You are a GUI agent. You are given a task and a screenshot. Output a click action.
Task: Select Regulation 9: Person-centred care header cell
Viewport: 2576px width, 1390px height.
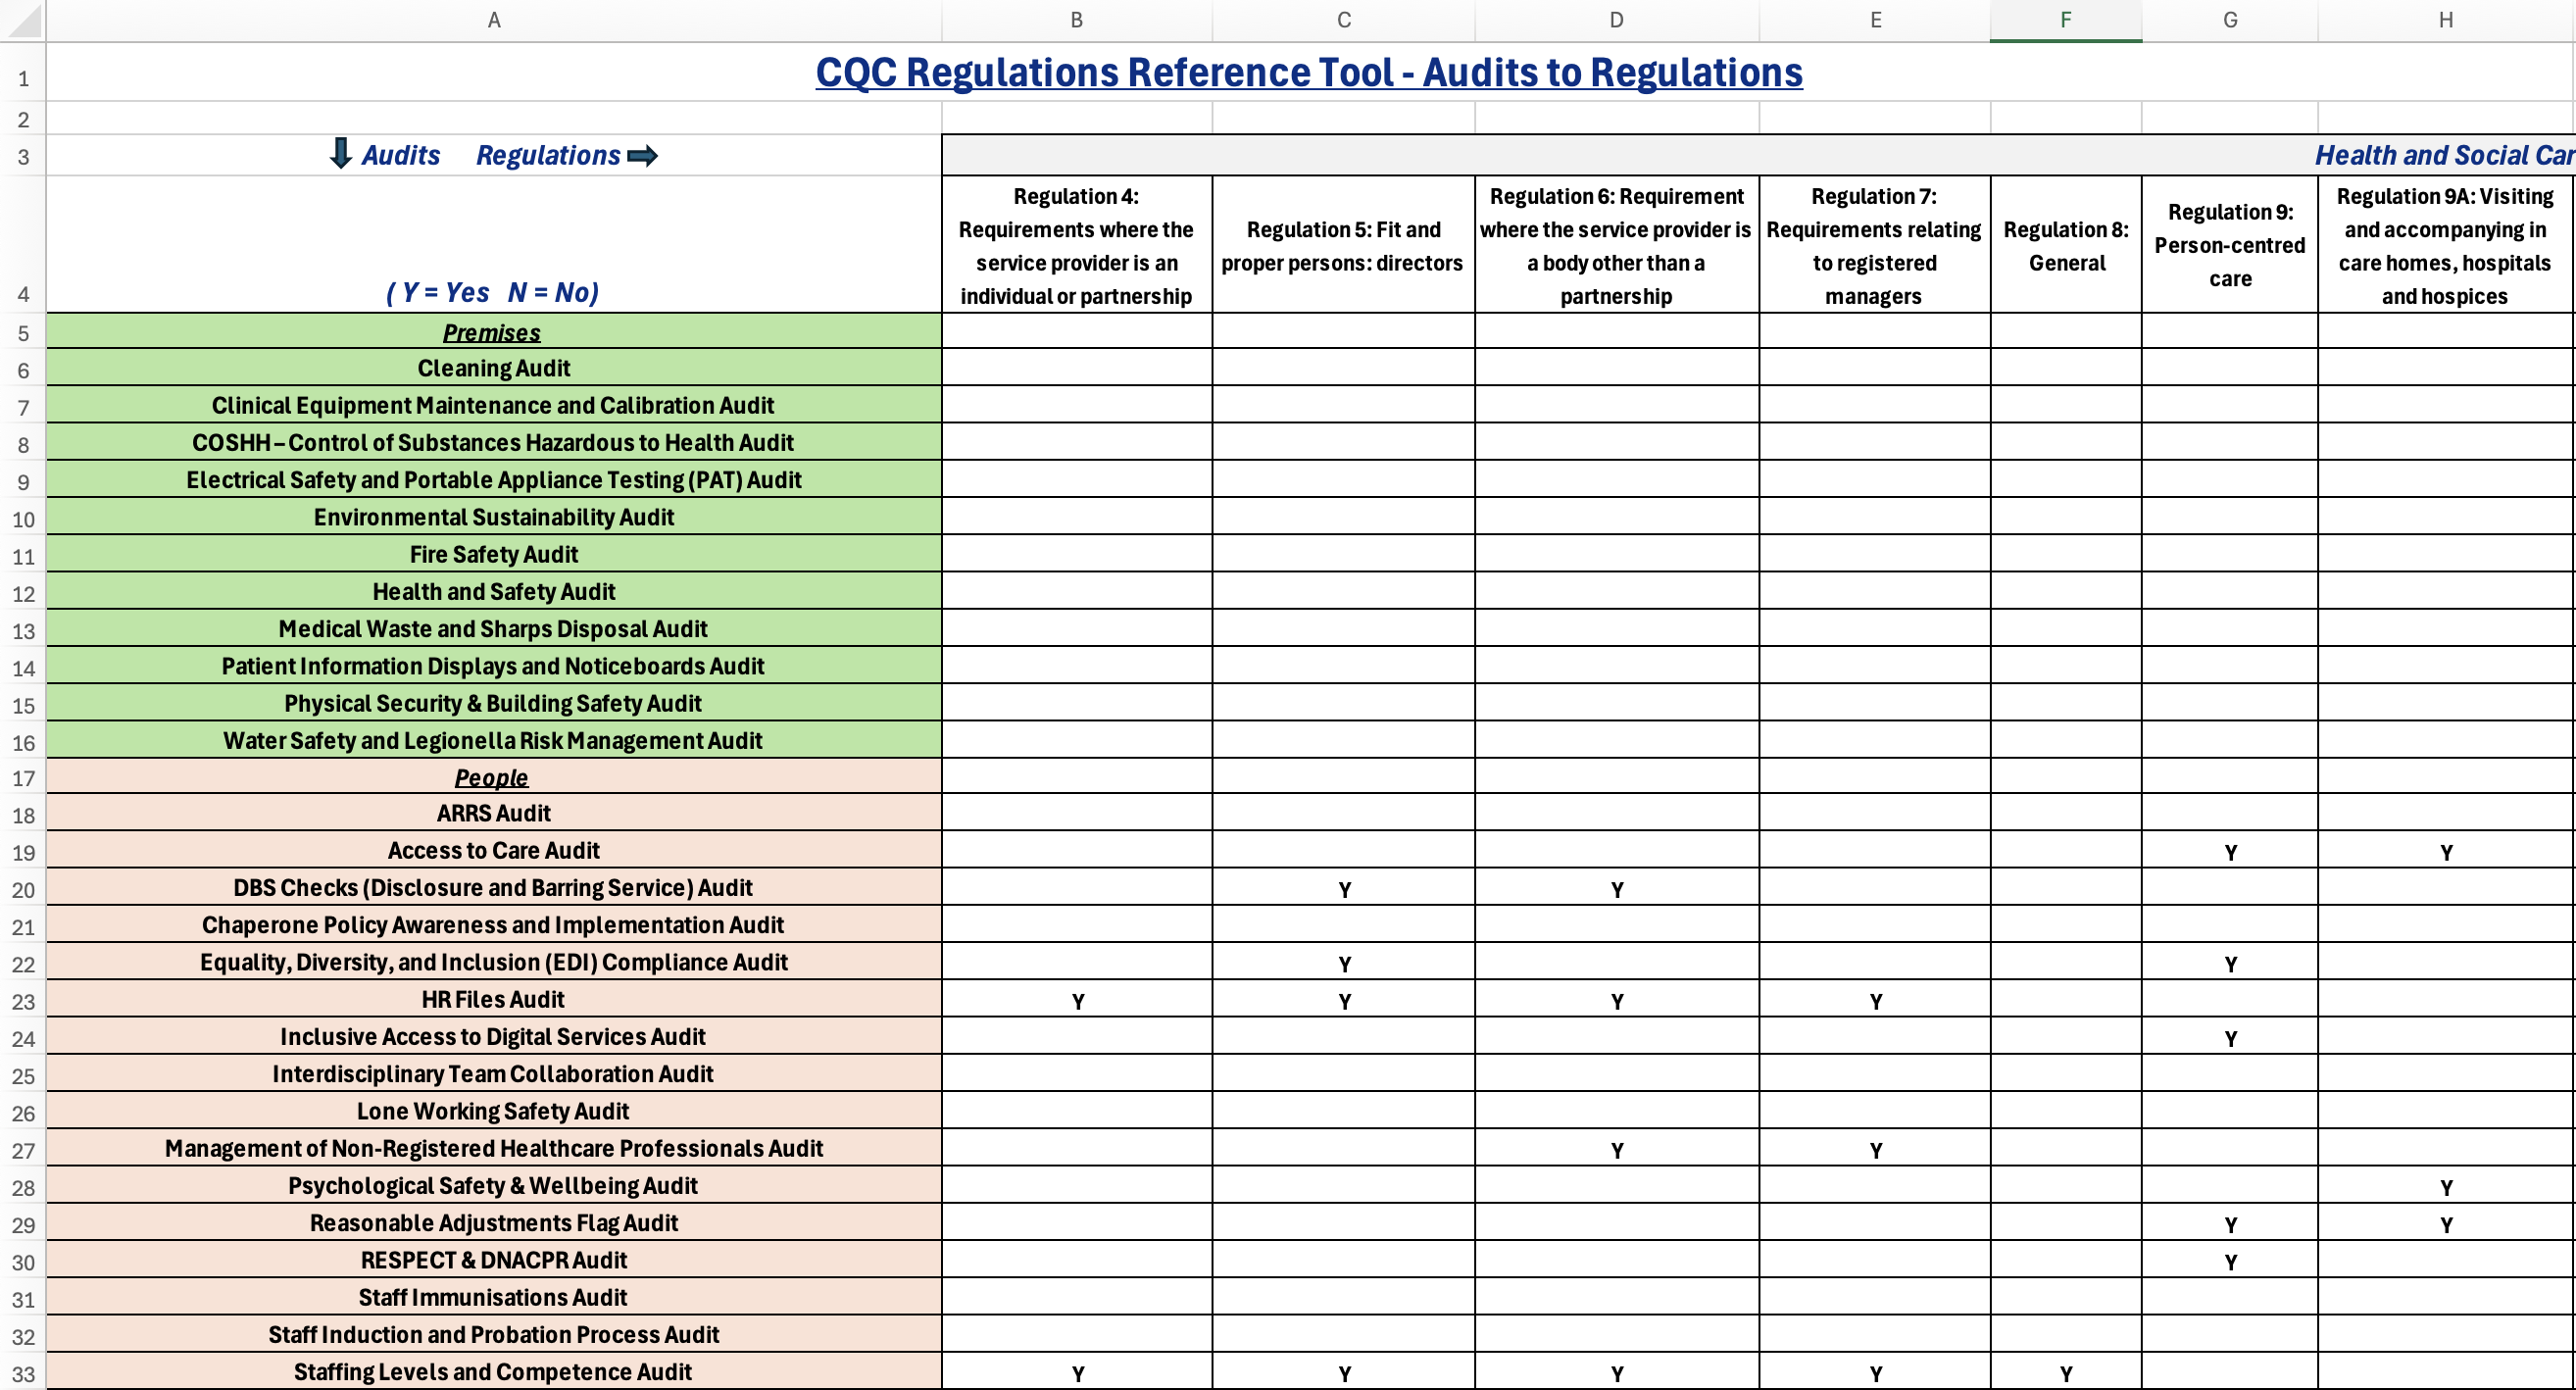tap(2229, 245)
